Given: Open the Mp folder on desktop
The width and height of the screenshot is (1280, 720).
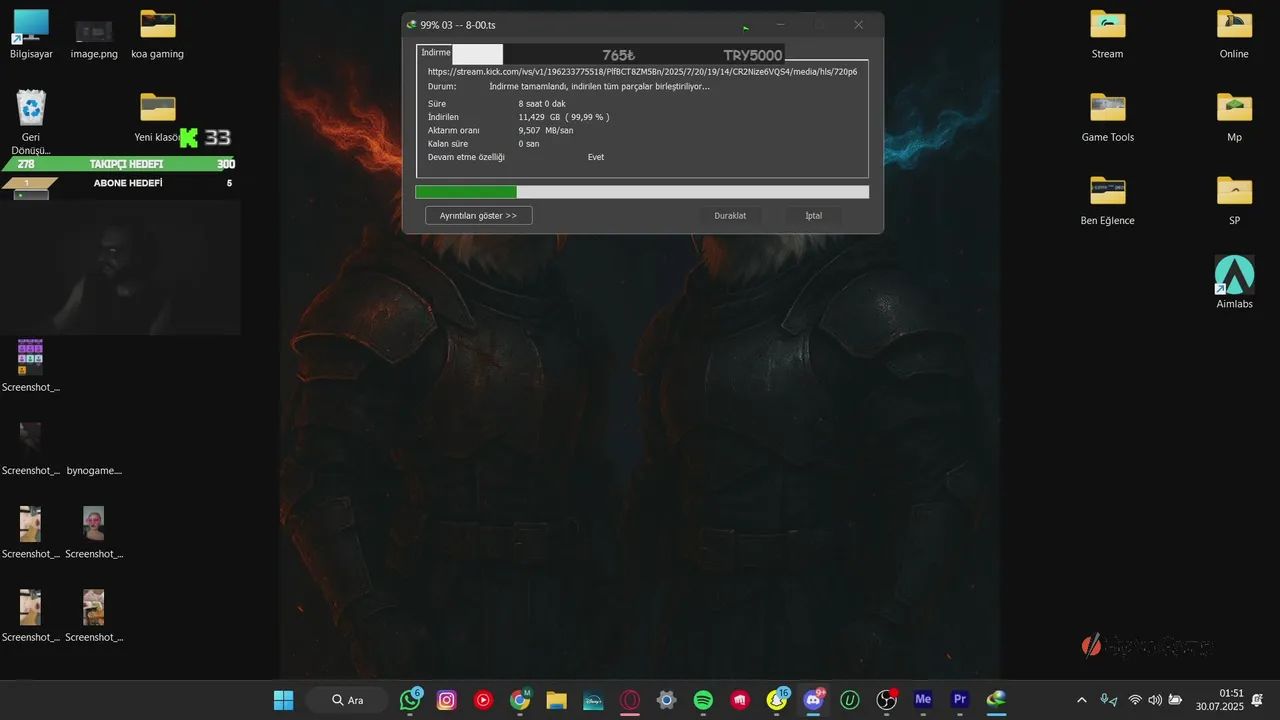Looking at the screenshot, I should tap(1234, 117).
